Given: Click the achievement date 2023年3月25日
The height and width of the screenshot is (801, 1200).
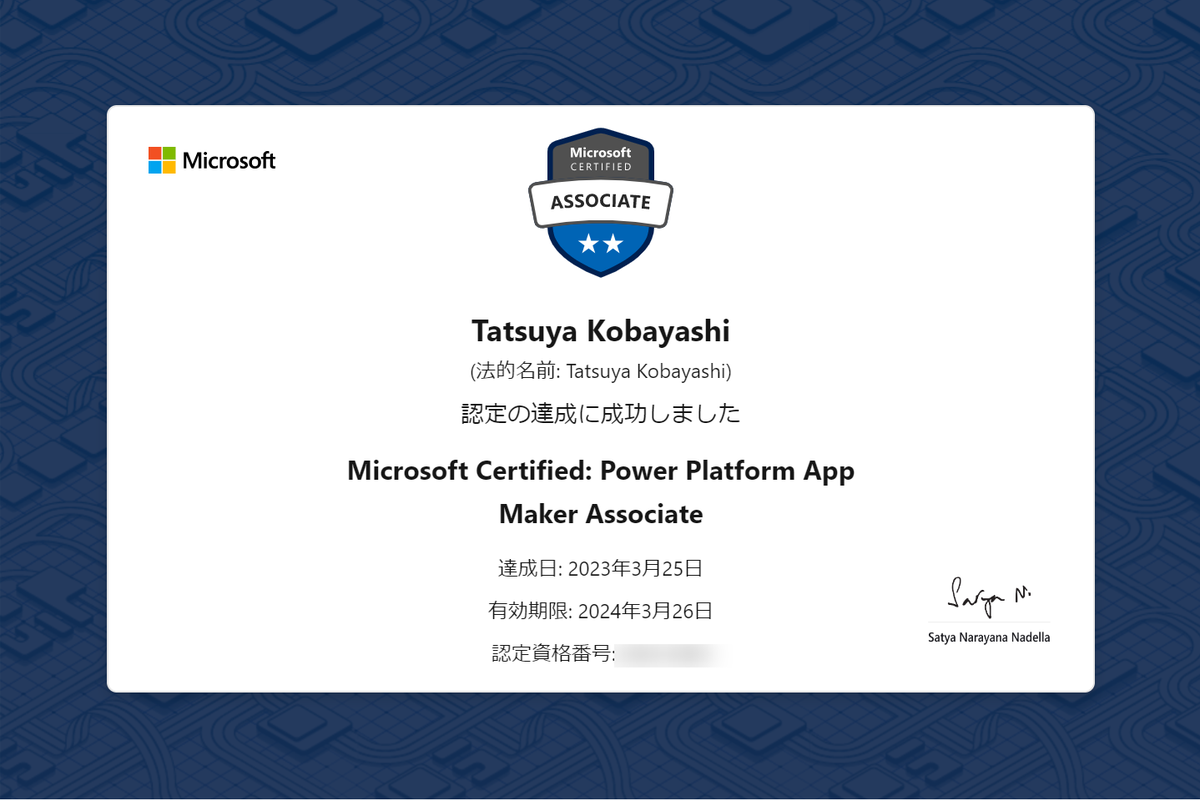Looking at the screenshot, I should point(635,569).
